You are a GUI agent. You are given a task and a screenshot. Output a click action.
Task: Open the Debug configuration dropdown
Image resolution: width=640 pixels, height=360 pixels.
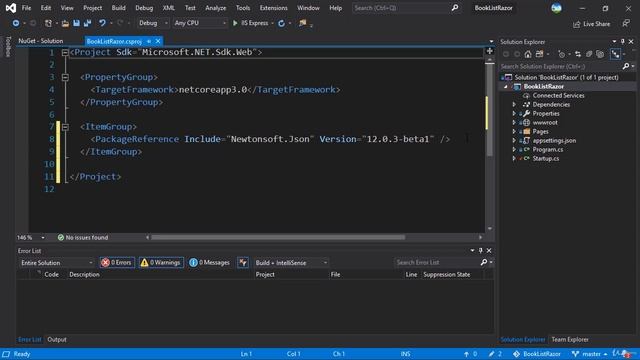tap(153, 23)
